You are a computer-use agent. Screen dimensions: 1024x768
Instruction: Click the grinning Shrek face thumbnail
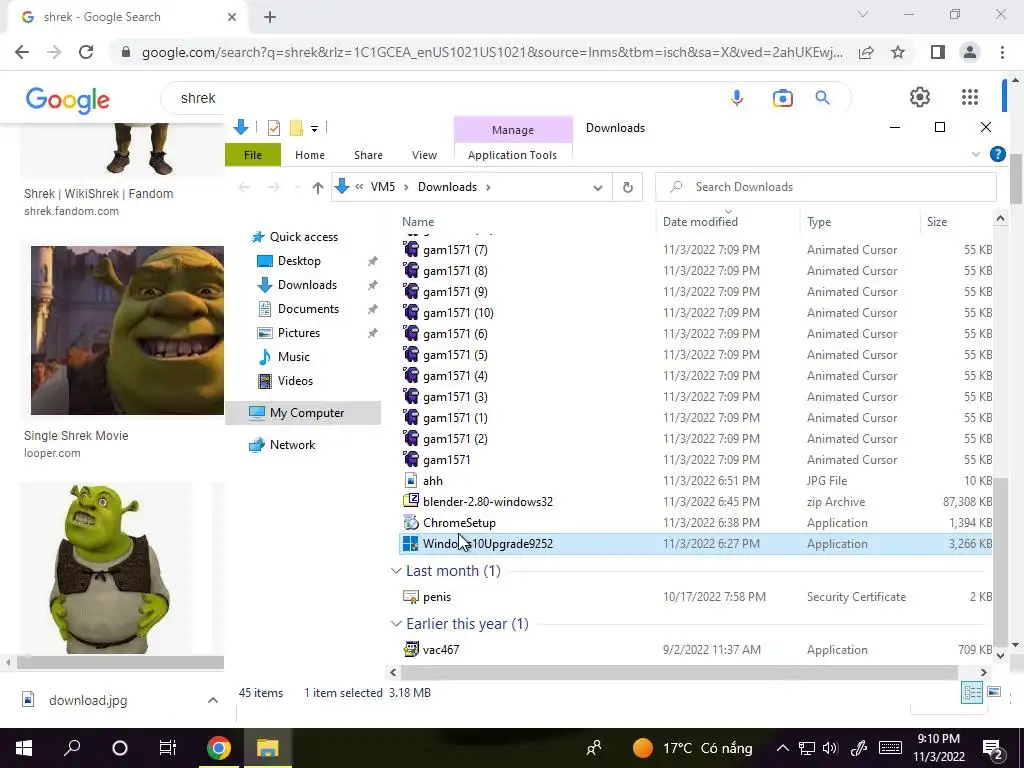(x=127, y=330)
